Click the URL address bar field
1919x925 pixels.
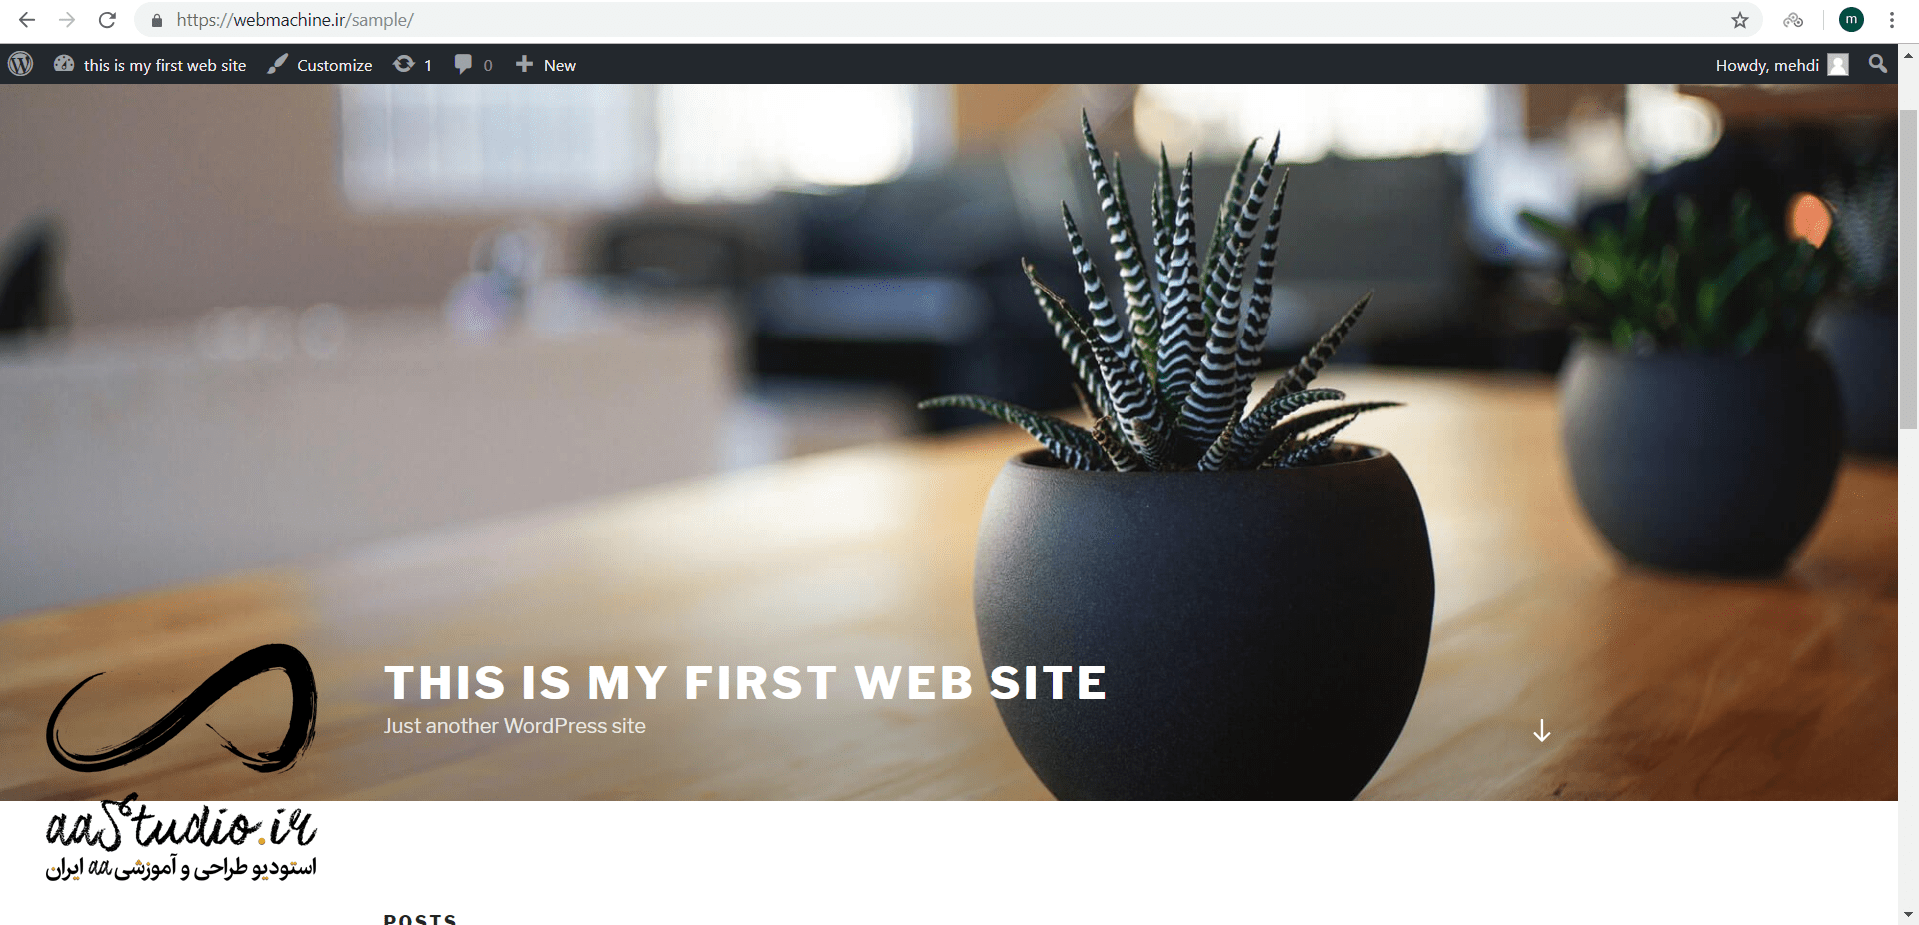(940, 20)
